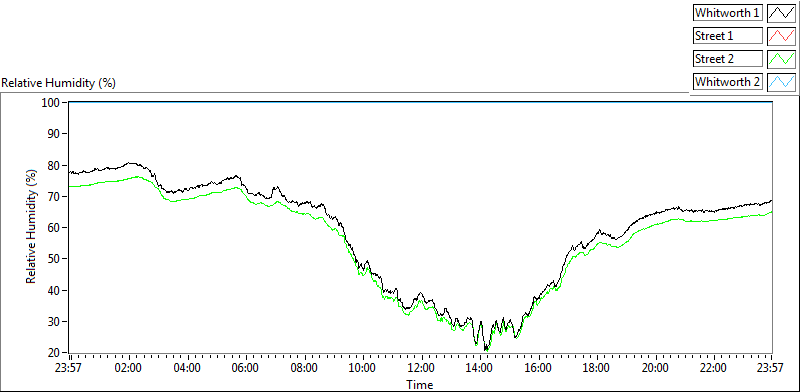800x392 pixels.
Task: Click the 08:00 time axis label
Action: (x=305, y=368)
